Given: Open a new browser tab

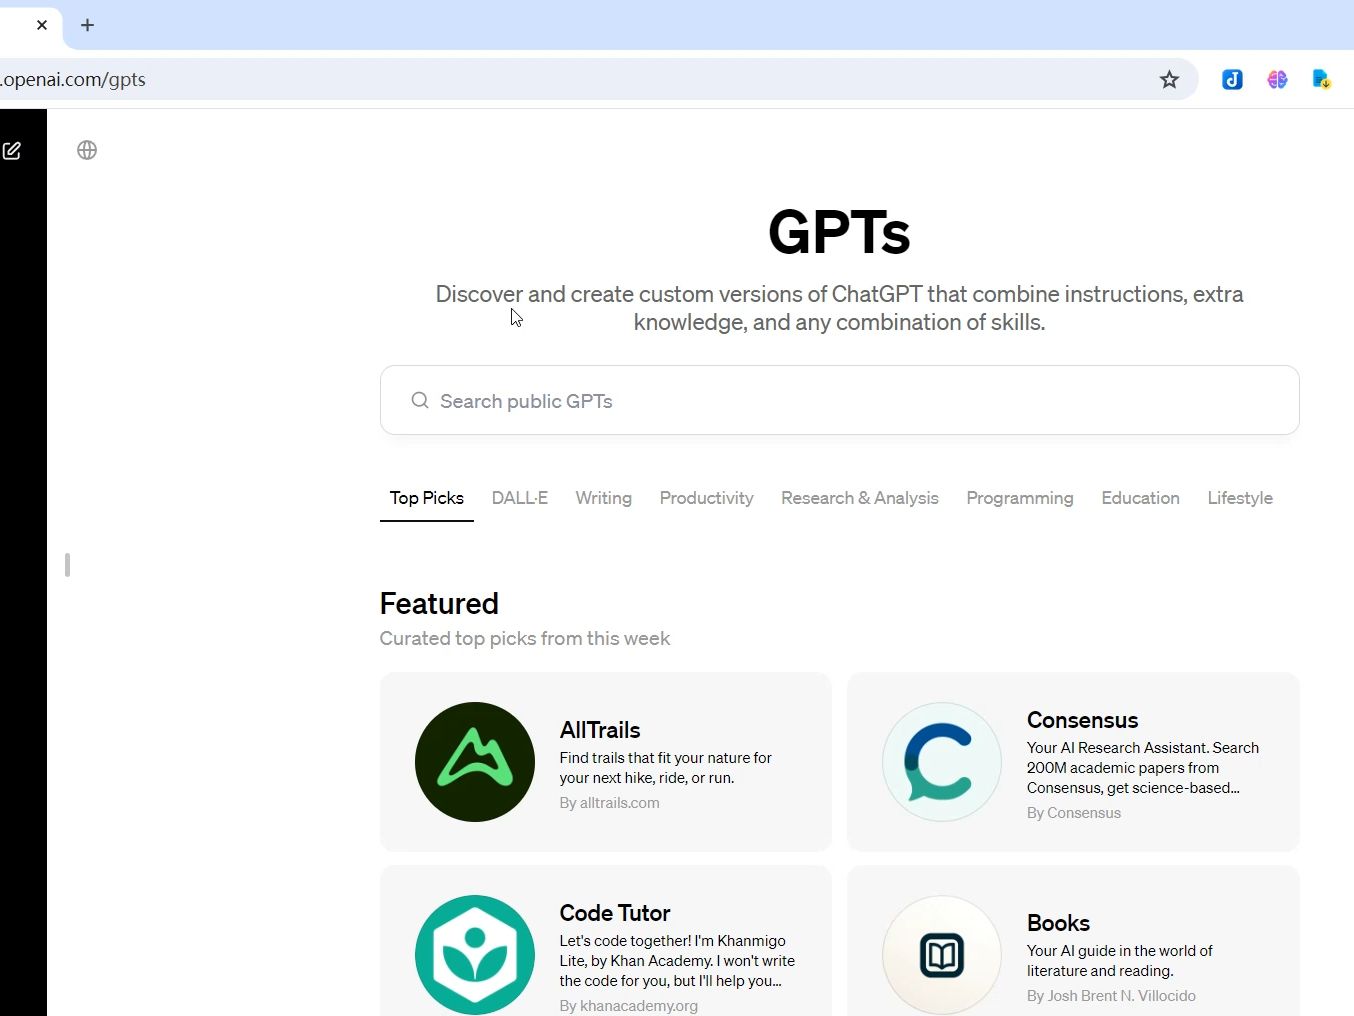Looking at the screenshot, I should pyautogui.click(x=87, y=25).
